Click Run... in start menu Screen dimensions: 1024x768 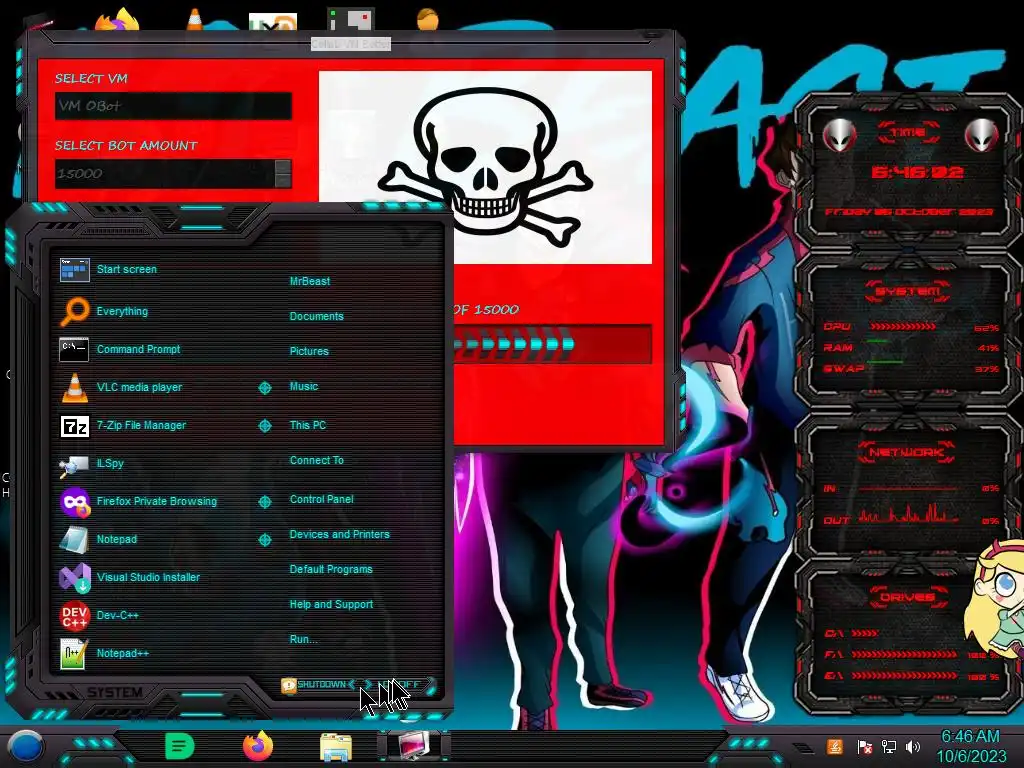(303, 639)
